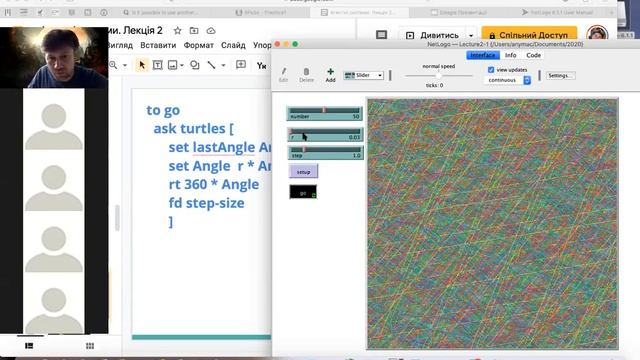Click the Edit pencil icon in NetLogo
Viewport: 640px width, 360px height.
tap(283, 72)
